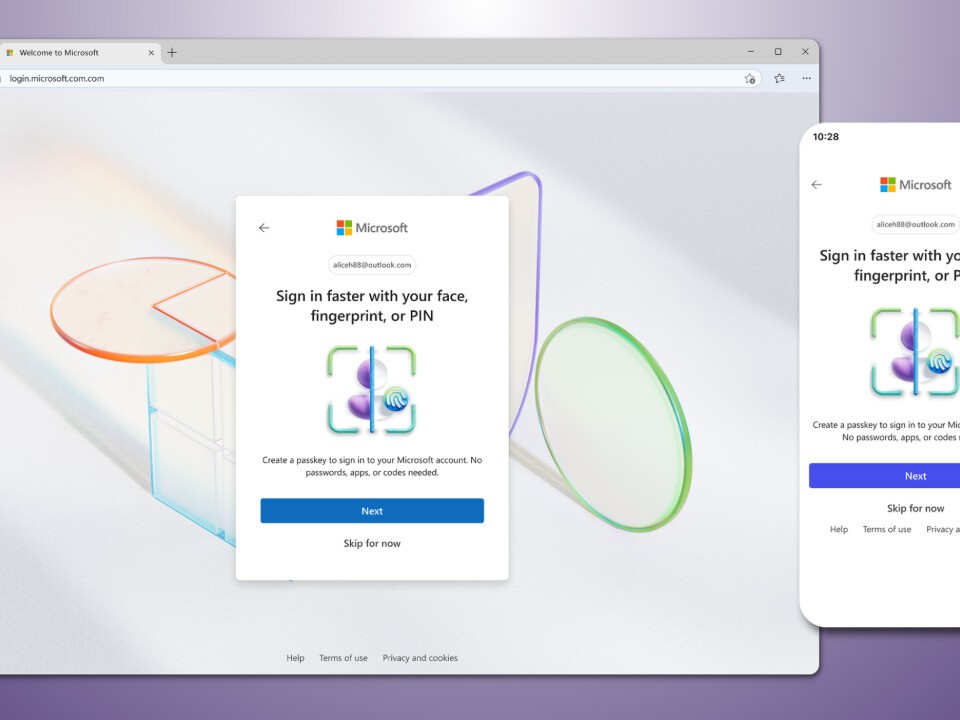Tap the back arrow on the phone screen
Image resolution: width=960 pixels, height=720 pixels.
[x=817, y=185]
